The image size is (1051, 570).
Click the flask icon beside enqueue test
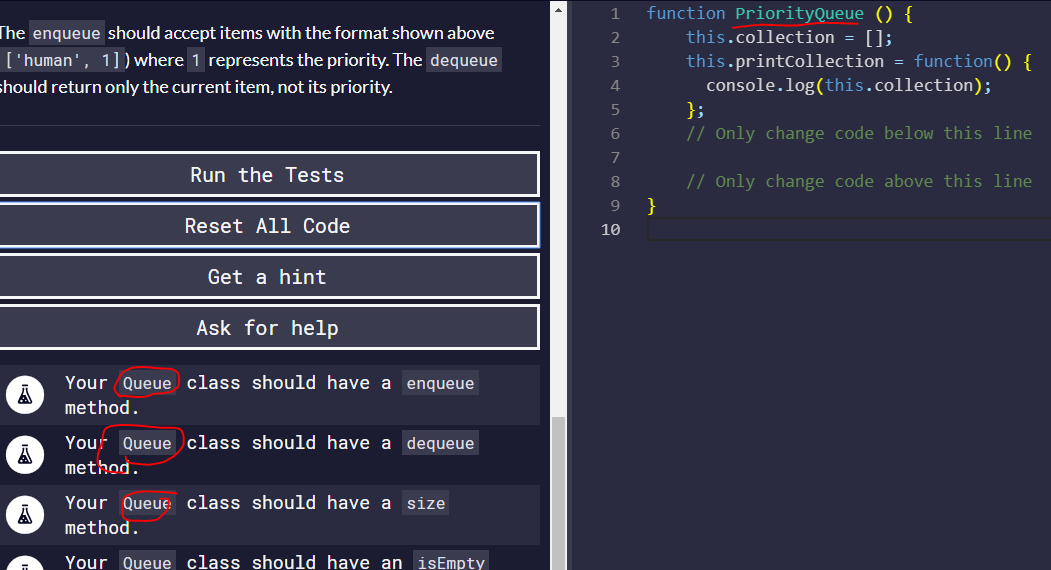tap(25, 394)
